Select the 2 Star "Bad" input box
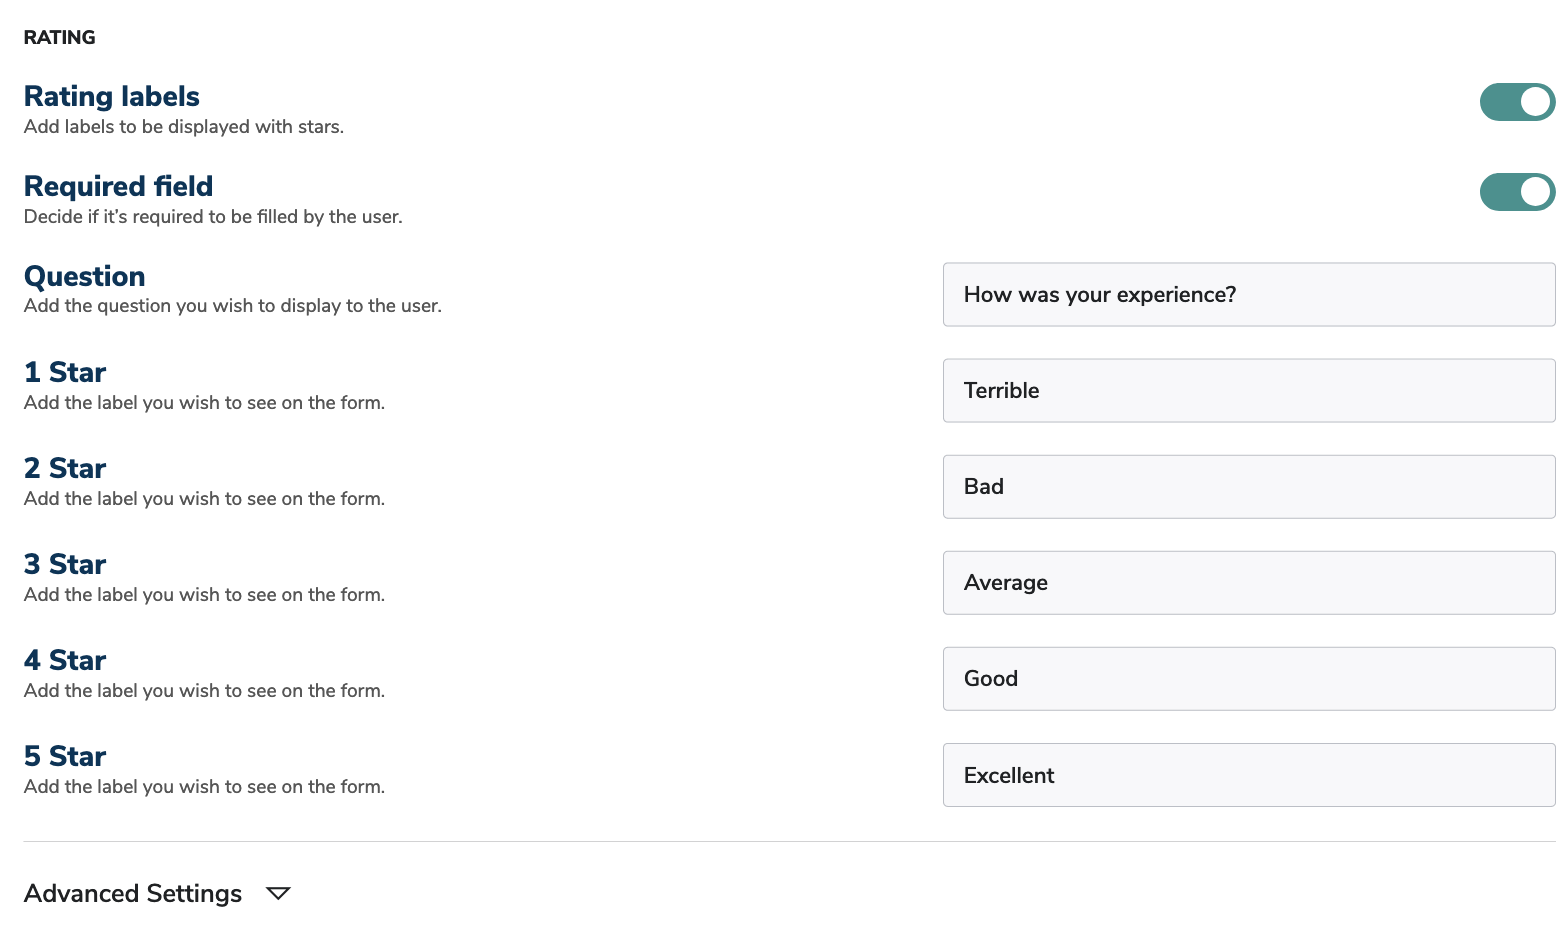This screenshot has width=1567, height=930. (1248, 487)
